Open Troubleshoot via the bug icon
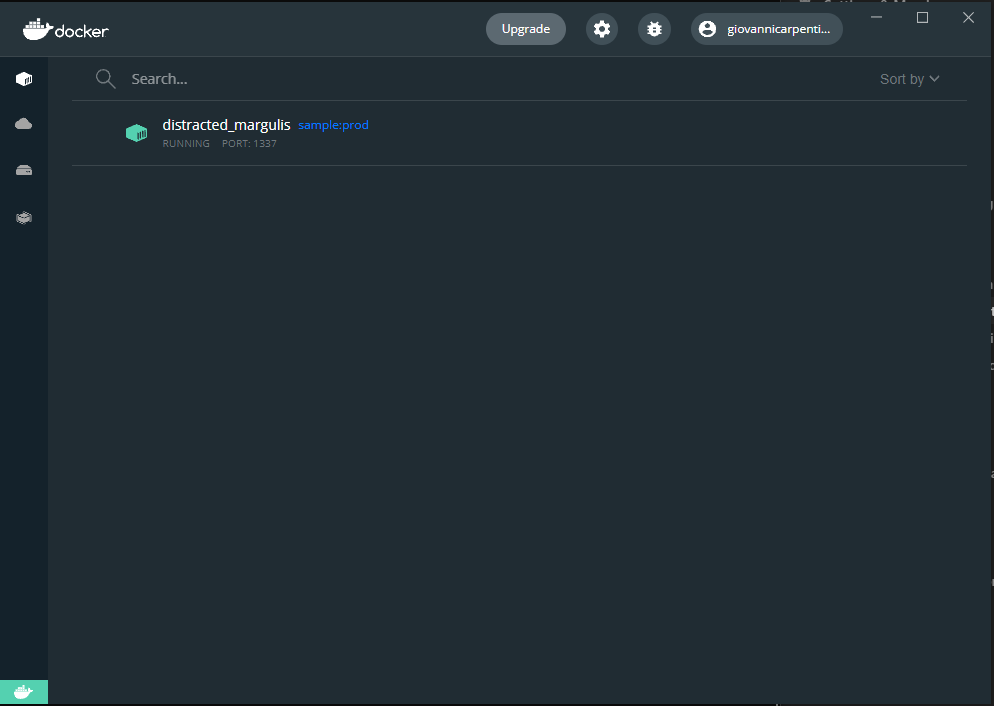Viewport: 994px width, 706px height. [654, 29]
